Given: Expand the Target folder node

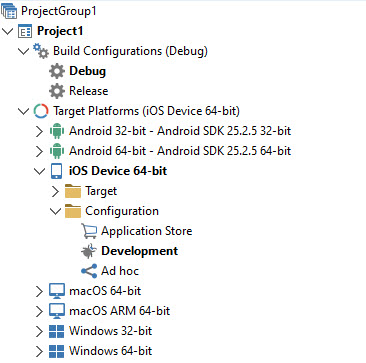Looking at the screenshot, I should (55, 191).
